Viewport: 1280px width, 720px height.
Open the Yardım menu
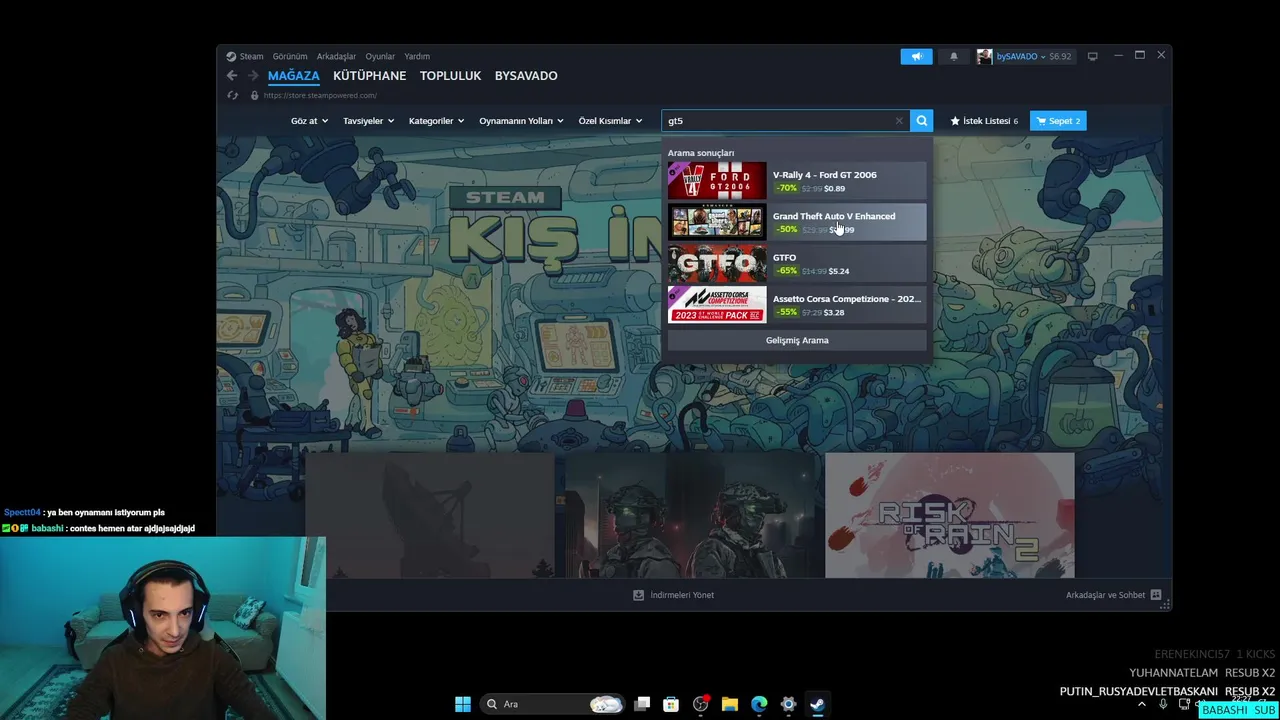417,56
